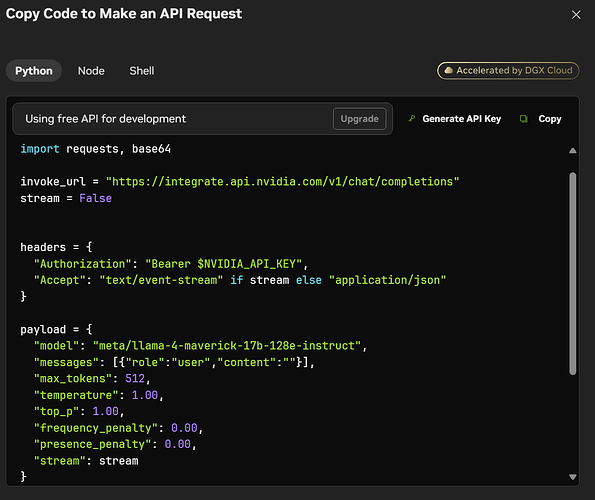Click the Upgrade button
Image resolution: width=595 pixels, height=500 pixels.
coord(359,119)
